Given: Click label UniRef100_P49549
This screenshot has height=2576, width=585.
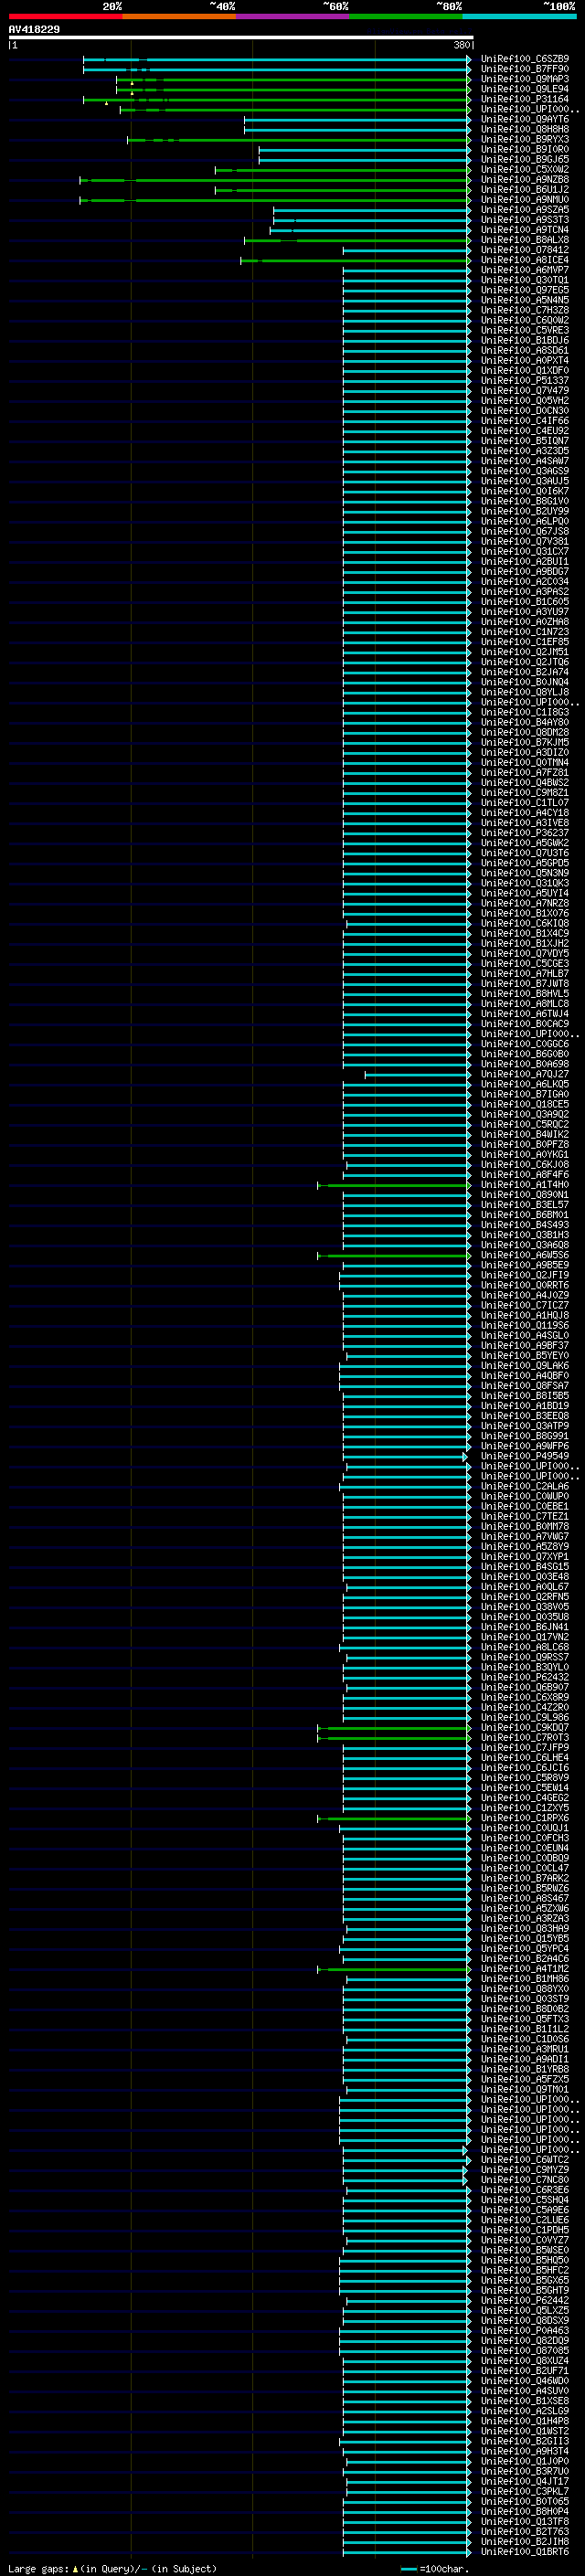Looking at the screenshot, I should pos(525,1455).
